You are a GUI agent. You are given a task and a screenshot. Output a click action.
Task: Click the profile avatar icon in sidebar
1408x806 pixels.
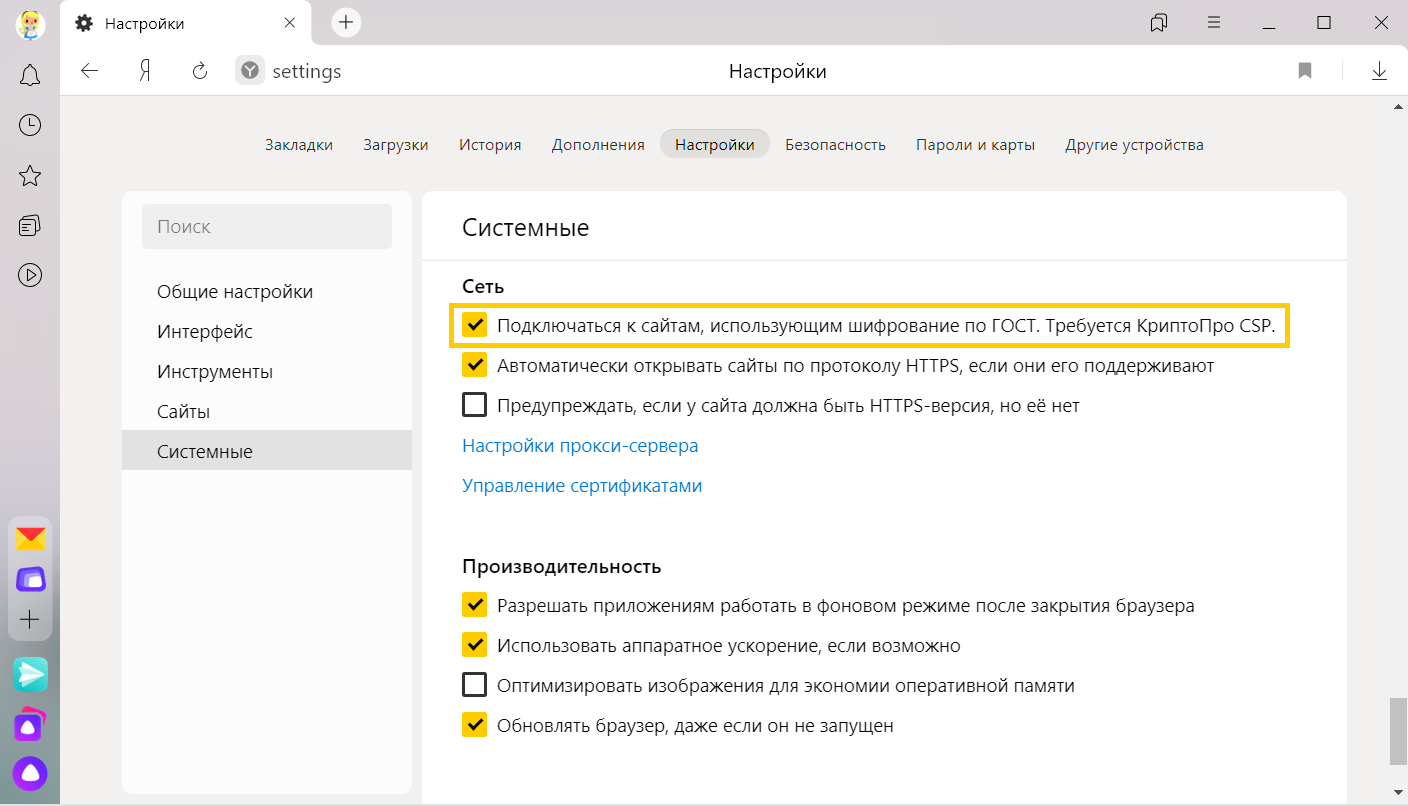tap(30, 24)
